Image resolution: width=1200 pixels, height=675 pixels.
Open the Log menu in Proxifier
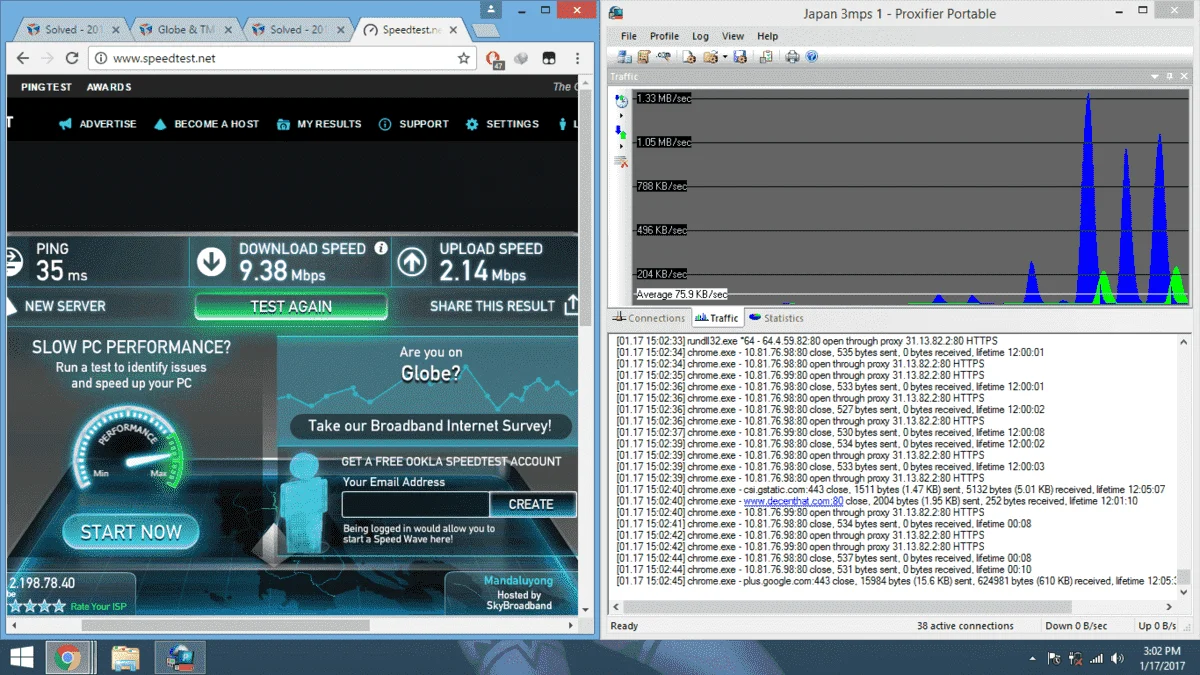tap(700, 36)
